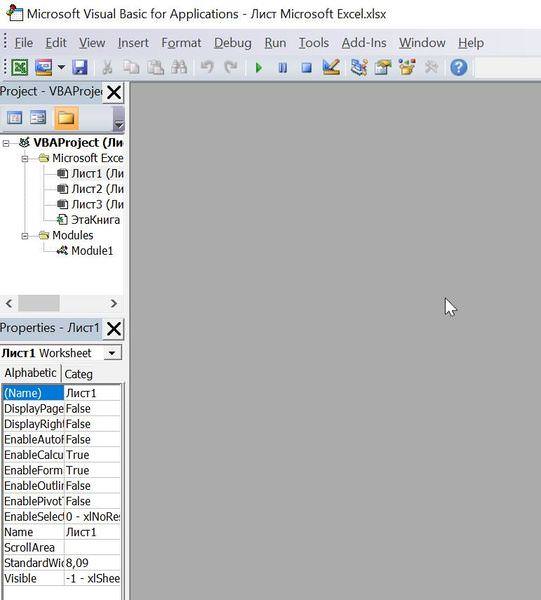The height and width of the screenshot is (600, 541).
Task: Collapse the Modules folder node
Action: [x=24, y=236]
